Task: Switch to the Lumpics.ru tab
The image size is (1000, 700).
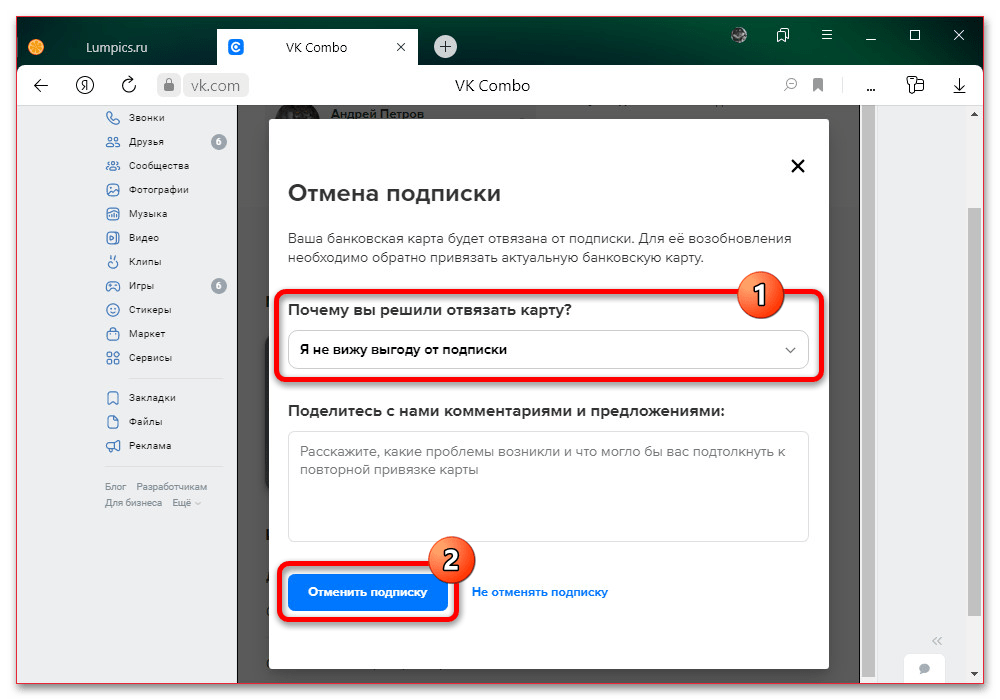Action: click(x=117, y=47)
